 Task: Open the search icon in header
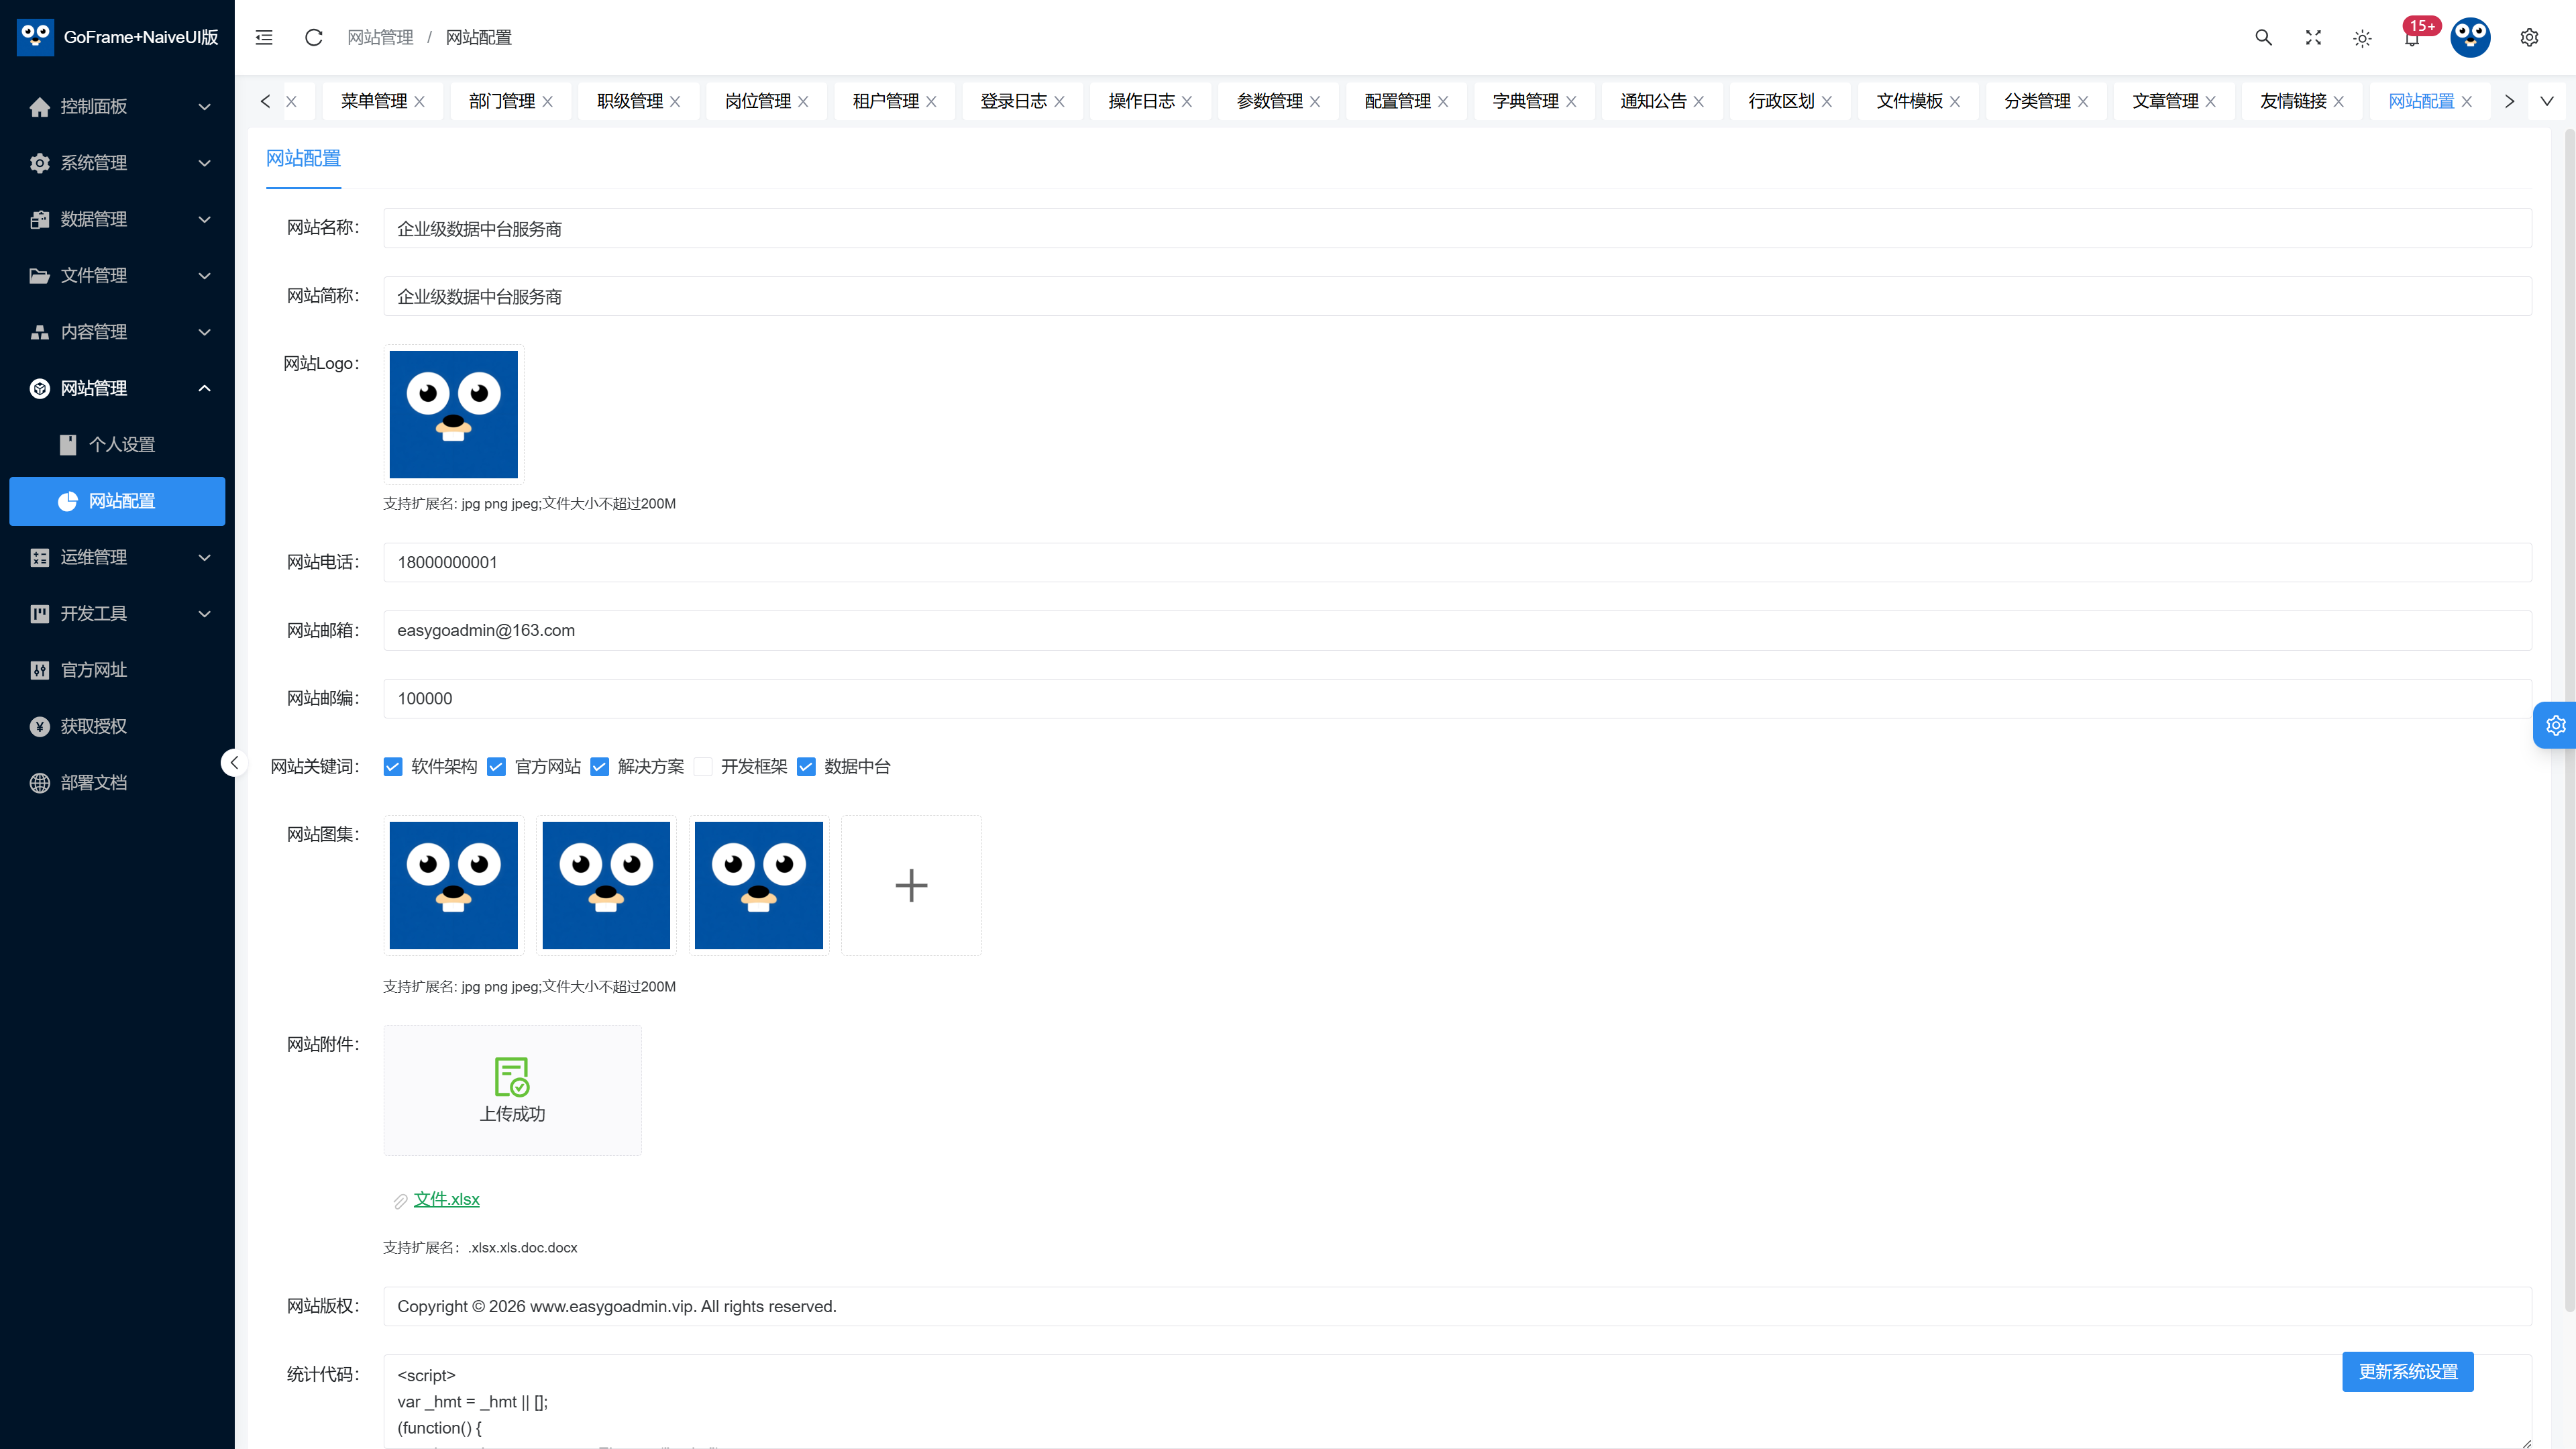pyautogui.click(x=2263, y=37)
